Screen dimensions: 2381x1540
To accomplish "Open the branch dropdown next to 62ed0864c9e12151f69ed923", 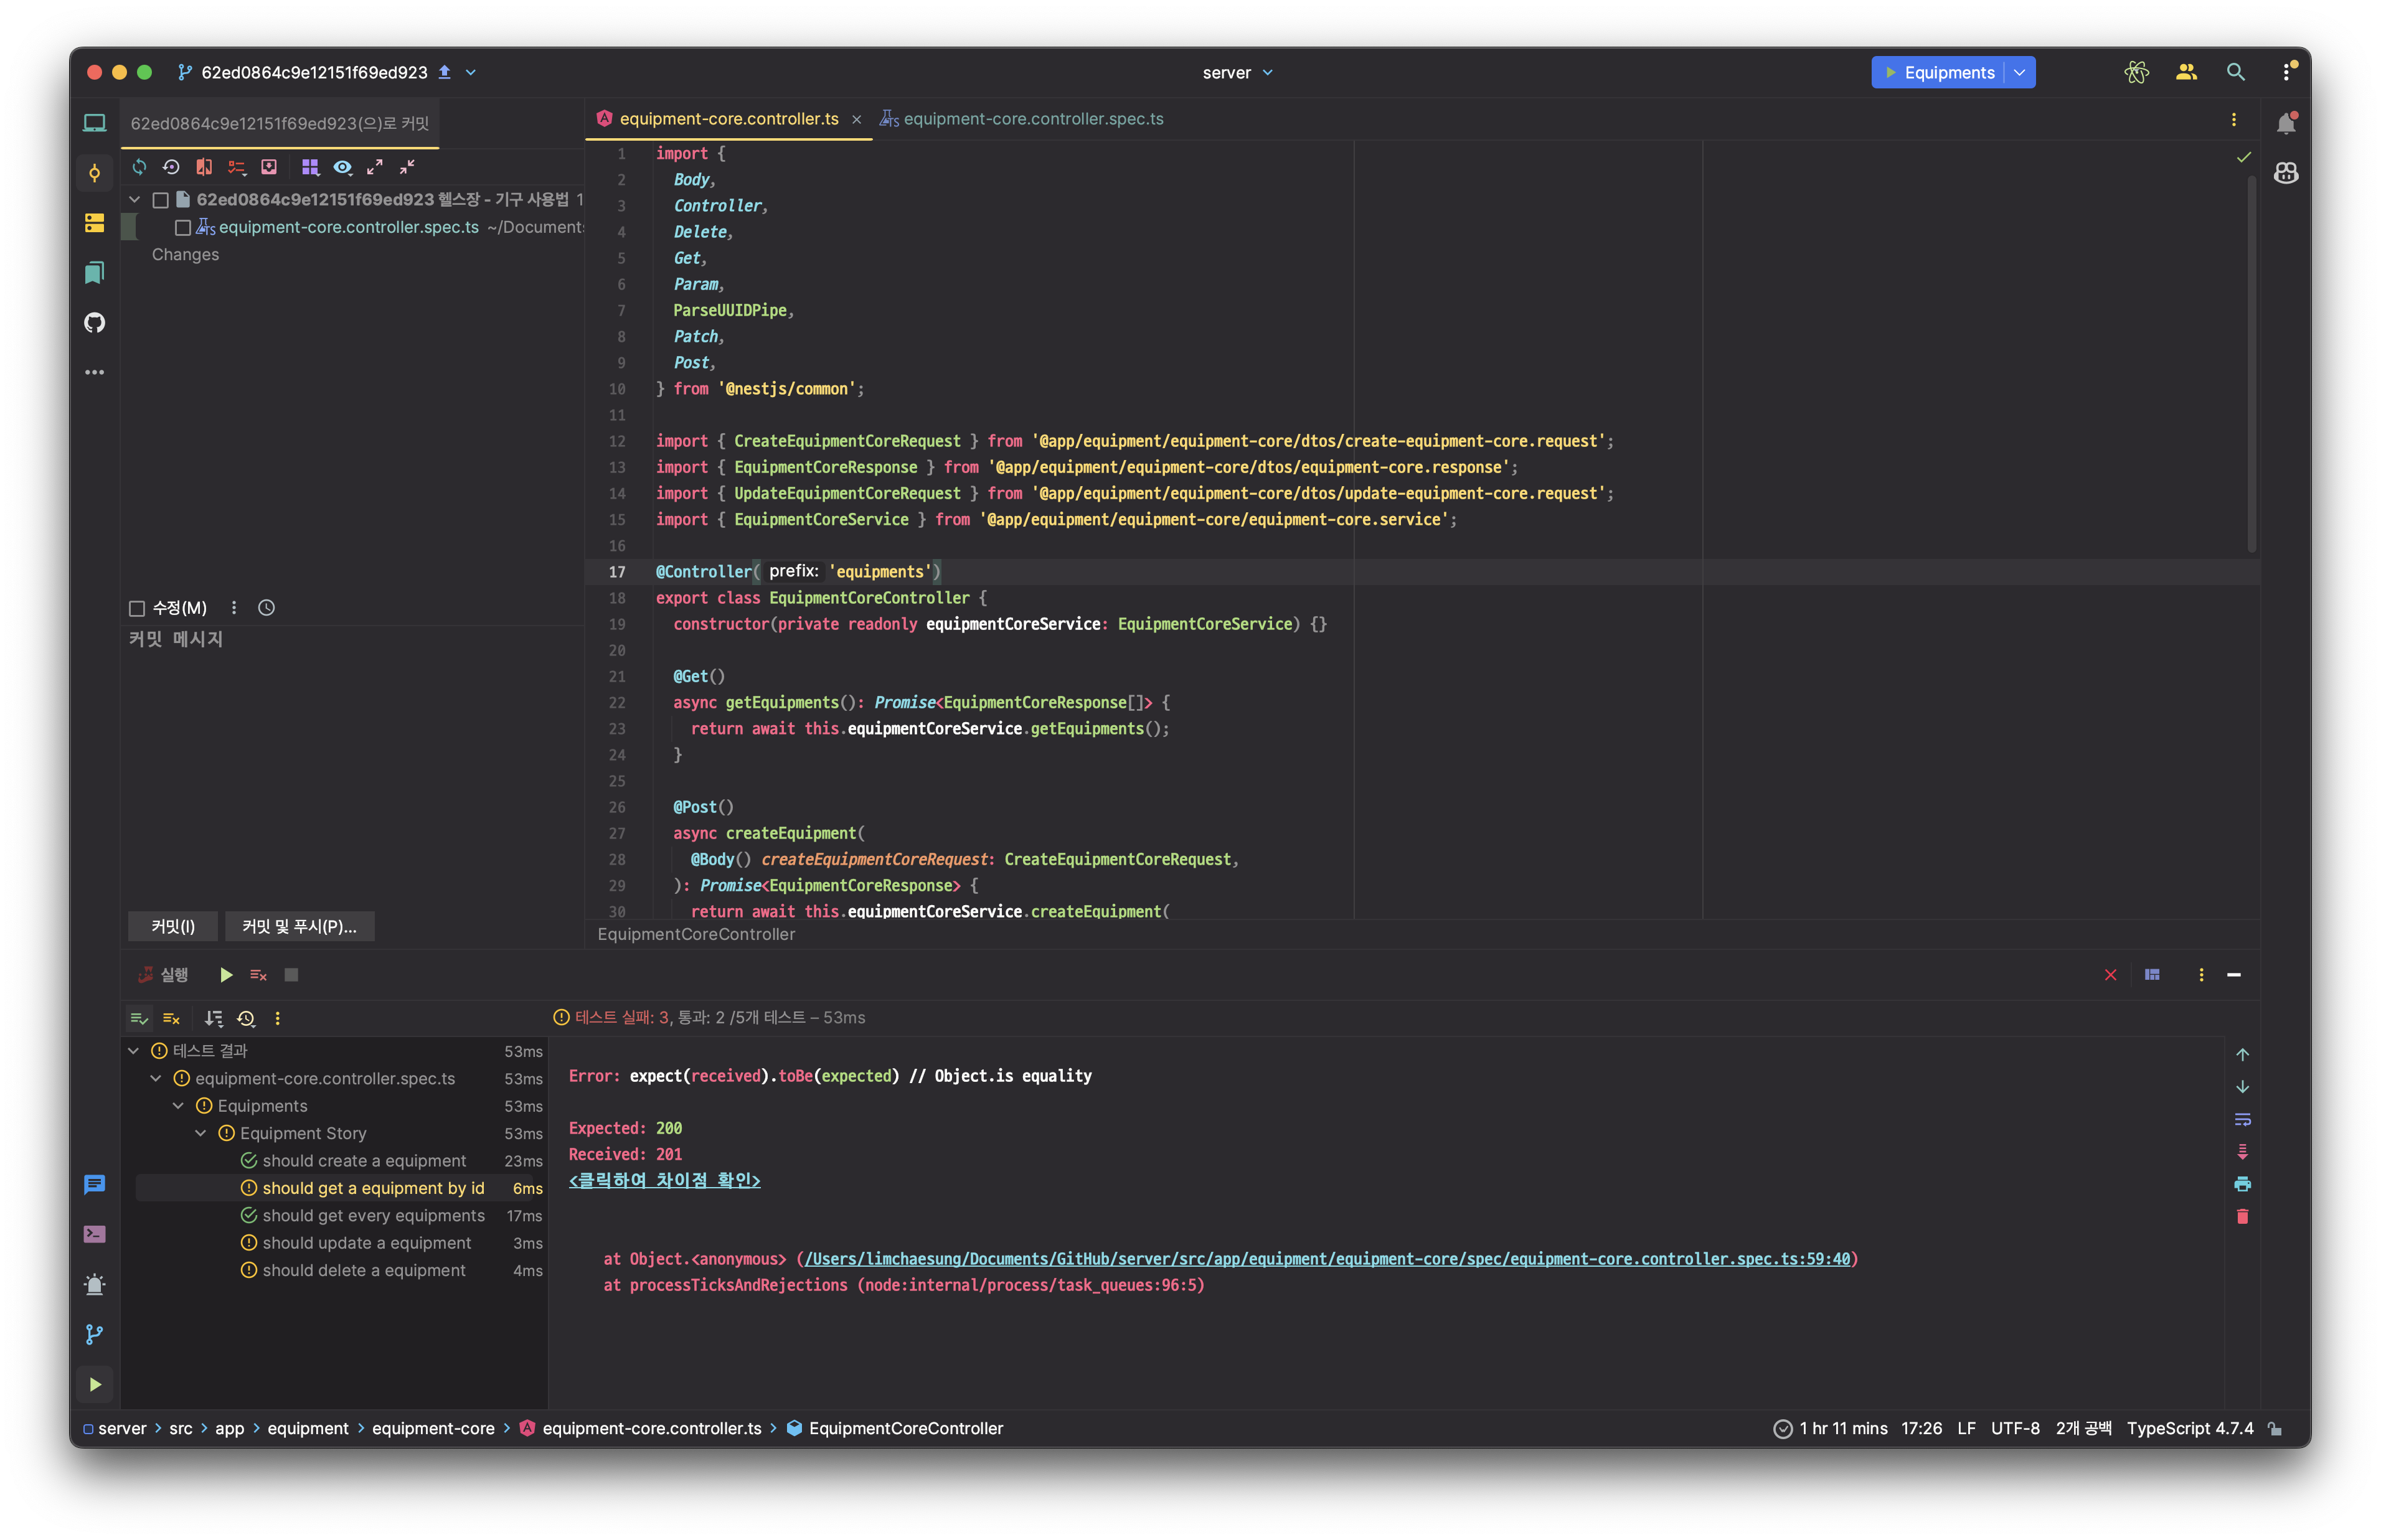I will (x=471, y=72).
